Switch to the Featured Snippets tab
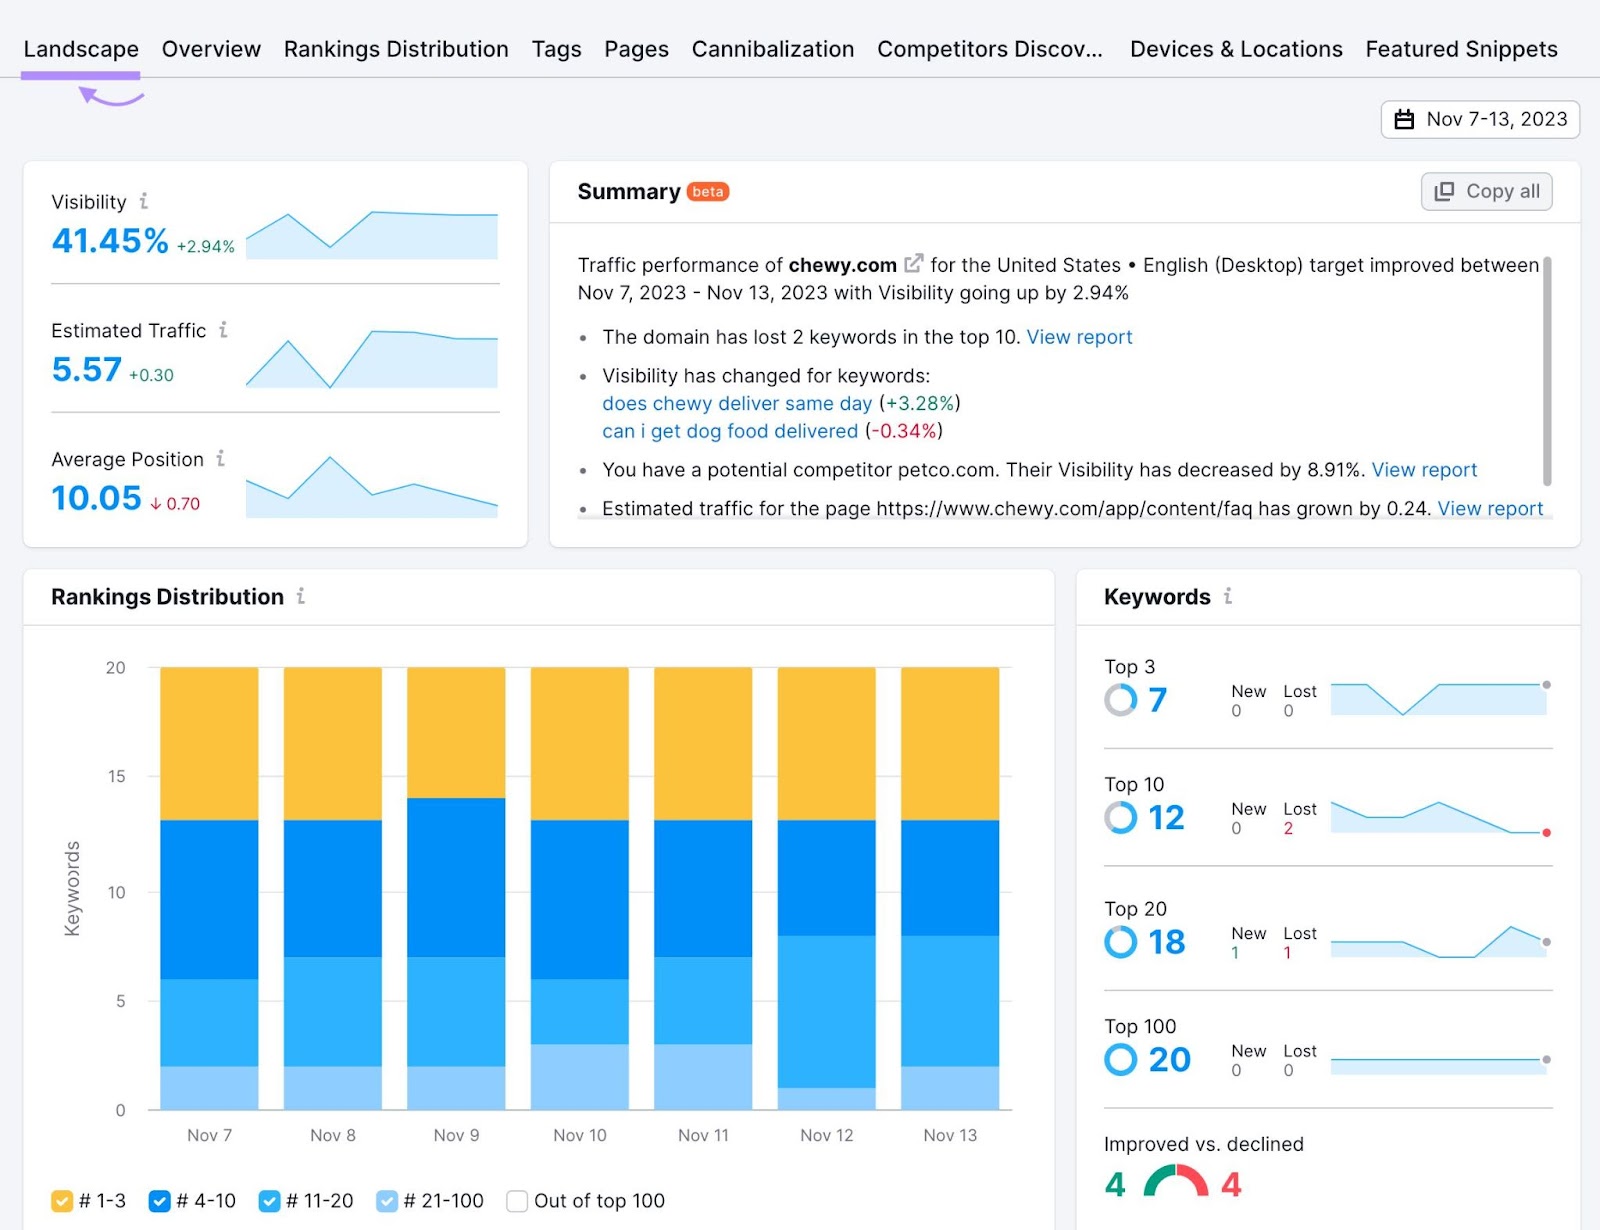Viewport: 1600px width, 1230px height. tap(1461, 48)
